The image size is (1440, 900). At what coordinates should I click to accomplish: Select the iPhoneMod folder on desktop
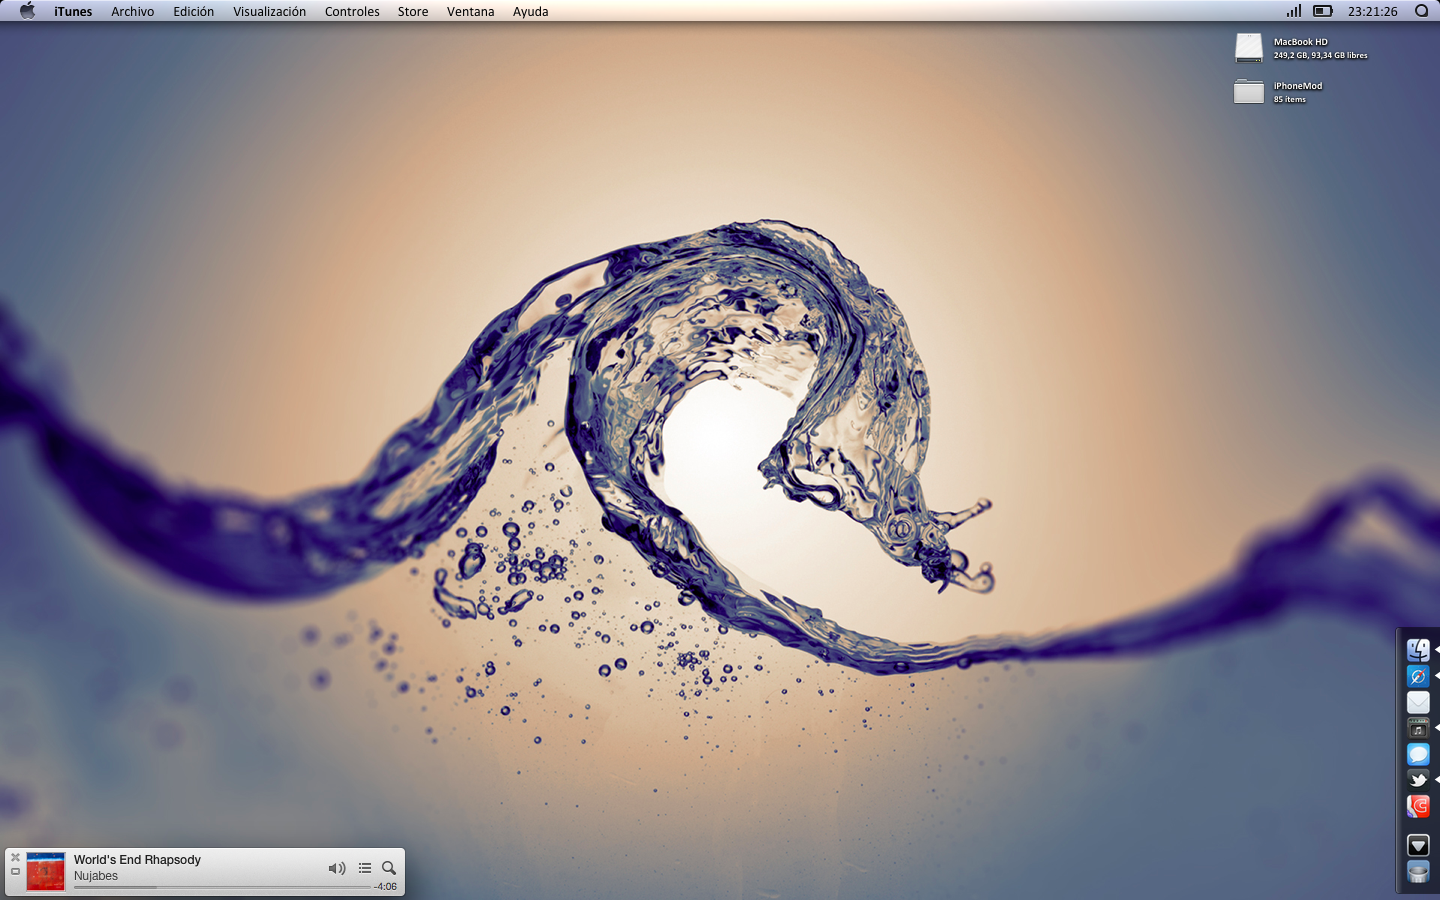click(x=1249, y=91)
